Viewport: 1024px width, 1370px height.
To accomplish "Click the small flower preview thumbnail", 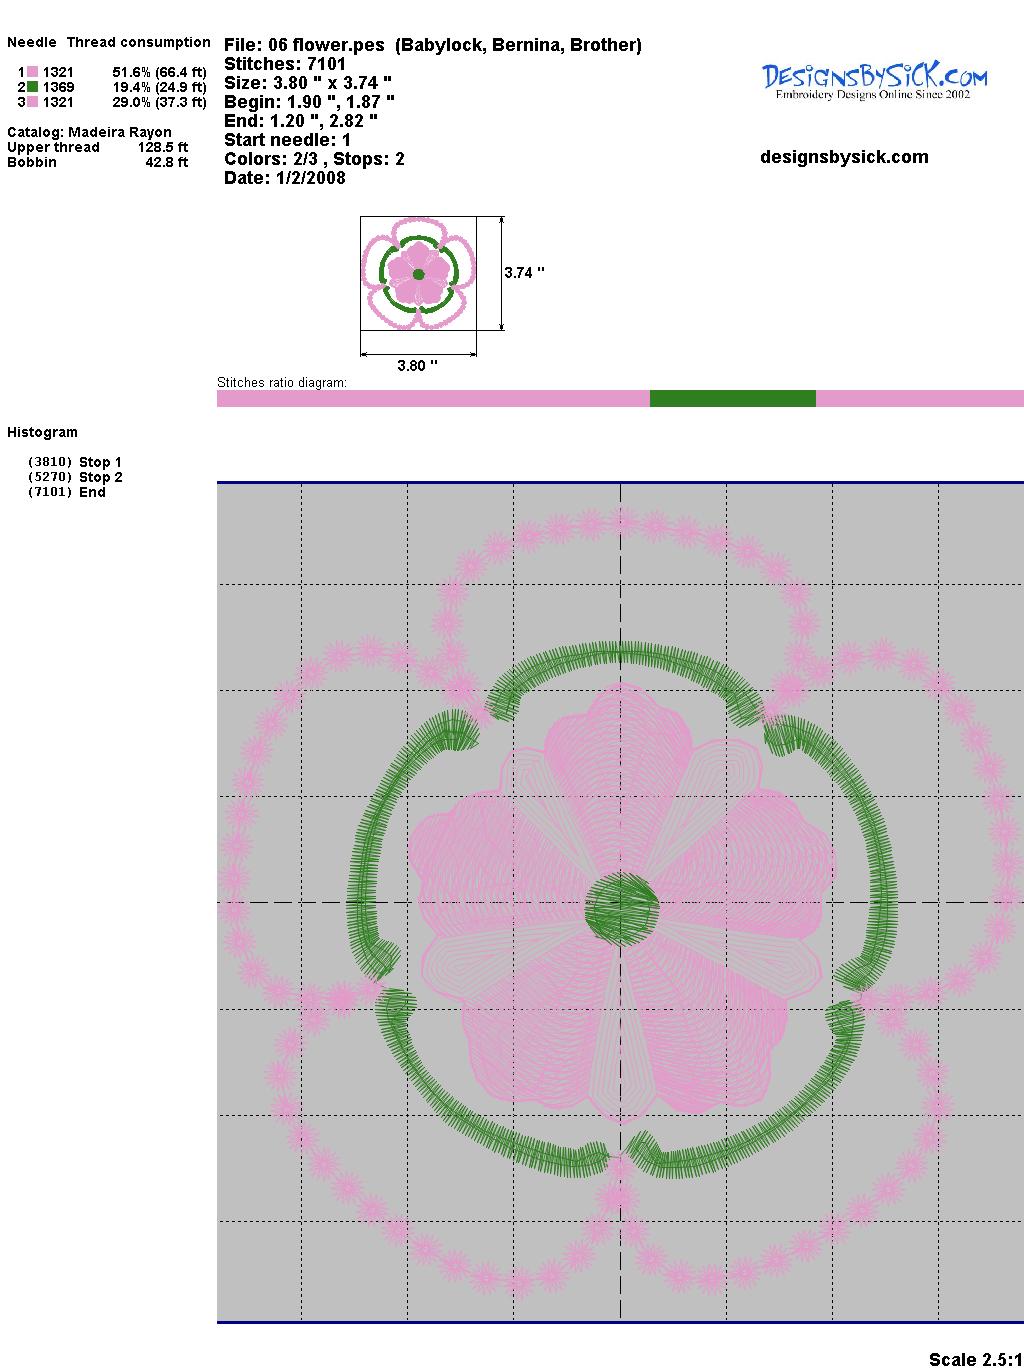I will tap(418, 273).
